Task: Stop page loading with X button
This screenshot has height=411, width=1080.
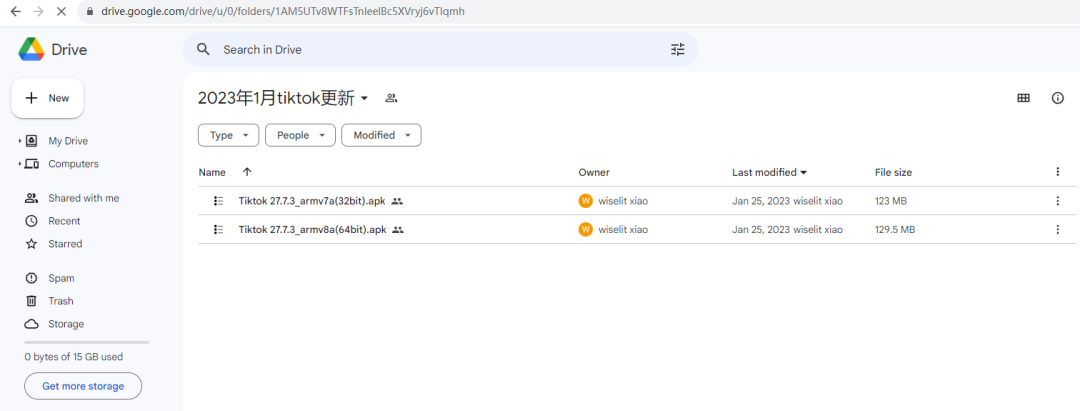Action: pyautogui.click(x=61, y=12)
